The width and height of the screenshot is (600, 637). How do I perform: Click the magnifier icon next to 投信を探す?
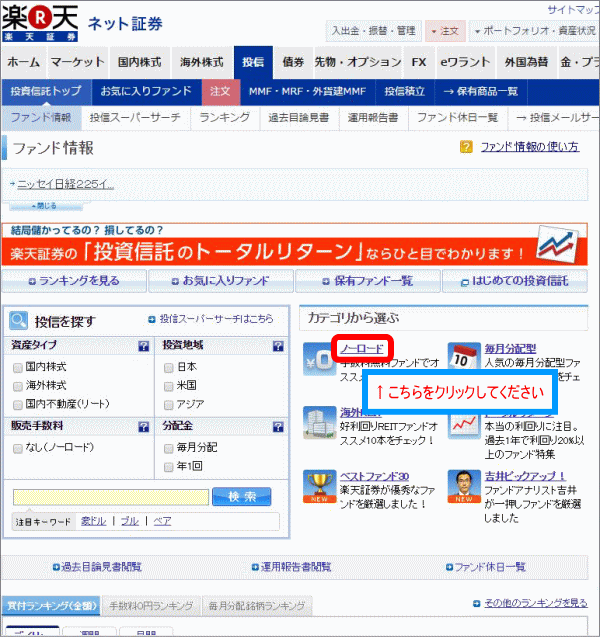click(18, 321)
